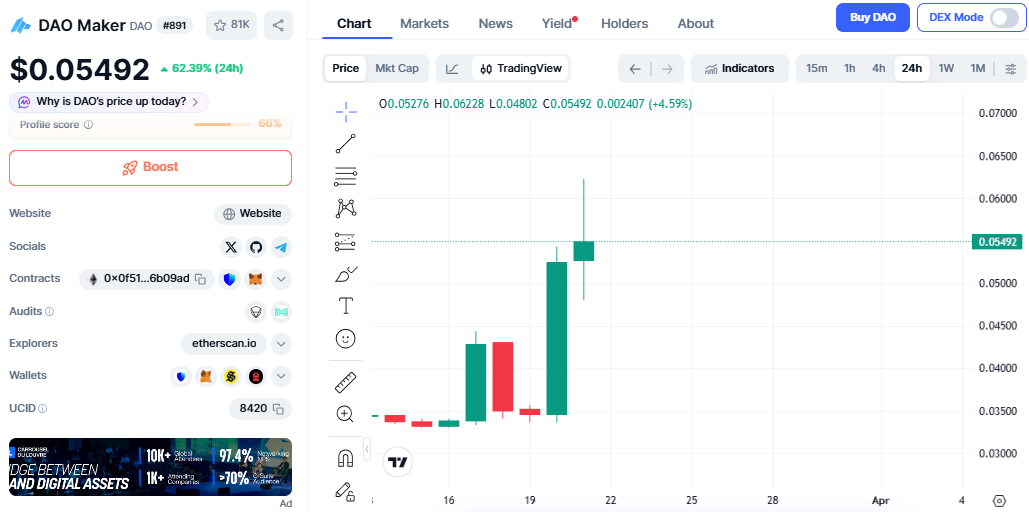Set chart interval to 1M
The image size is (1029, 512).
tap(978, 68)
